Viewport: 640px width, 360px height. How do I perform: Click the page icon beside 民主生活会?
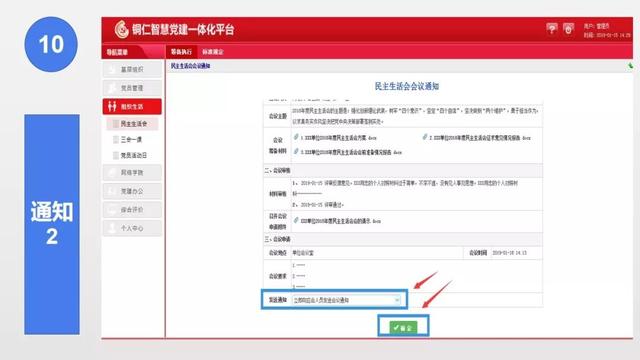[x=116, y=124]
